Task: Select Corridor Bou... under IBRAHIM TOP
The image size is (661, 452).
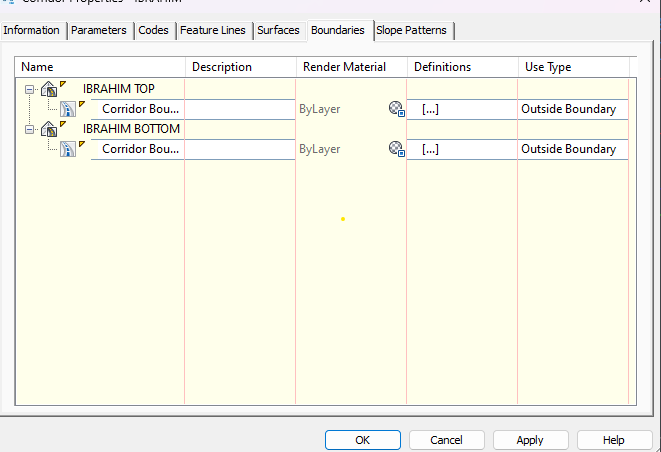Action: tap(140, 109)
